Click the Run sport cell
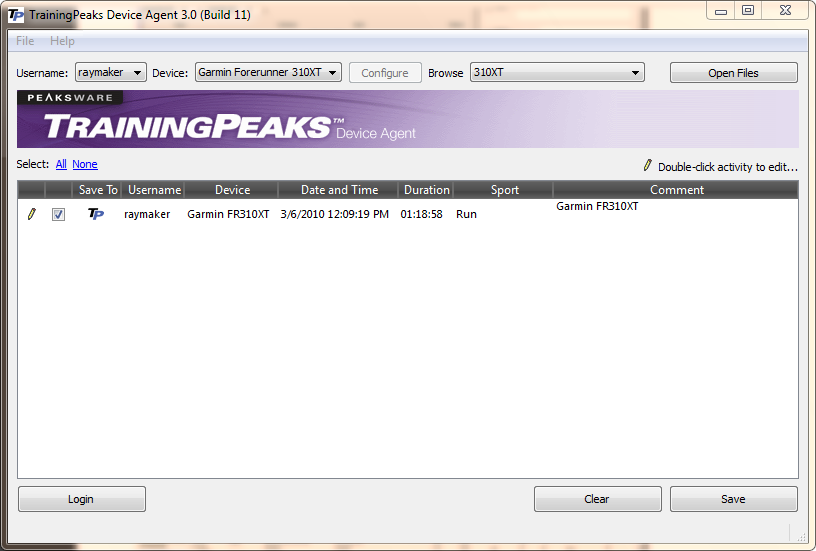 [x=466, y=214]
